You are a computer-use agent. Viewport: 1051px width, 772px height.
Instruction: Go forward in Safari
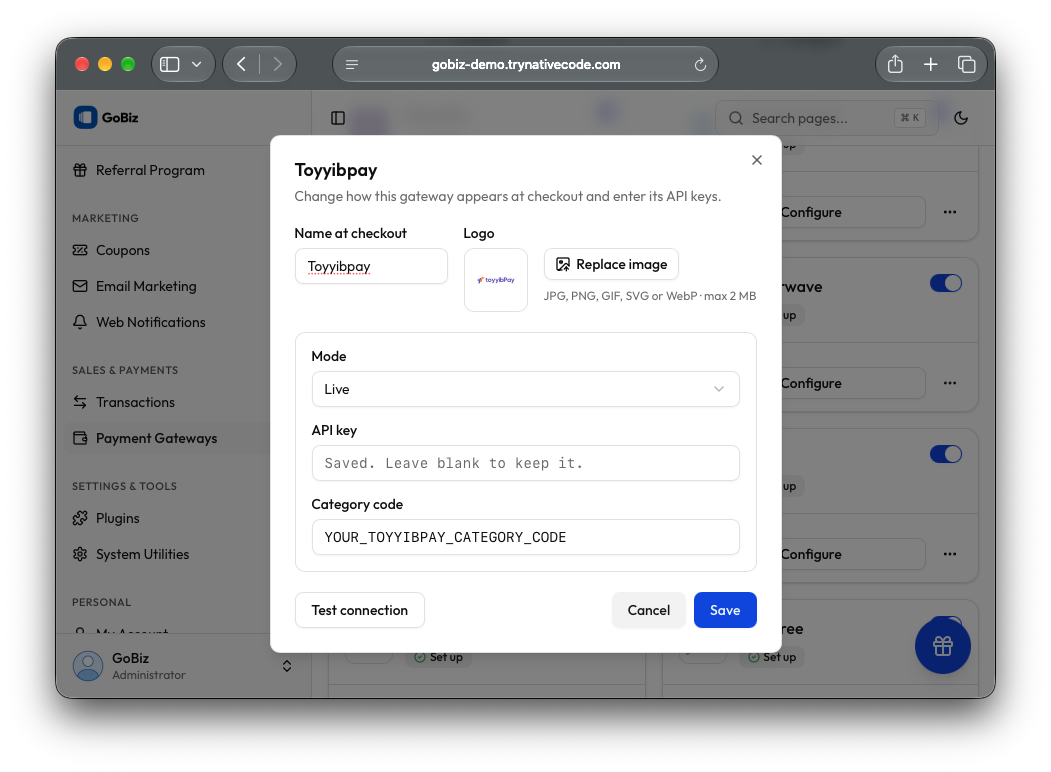(x=277, y=64)
